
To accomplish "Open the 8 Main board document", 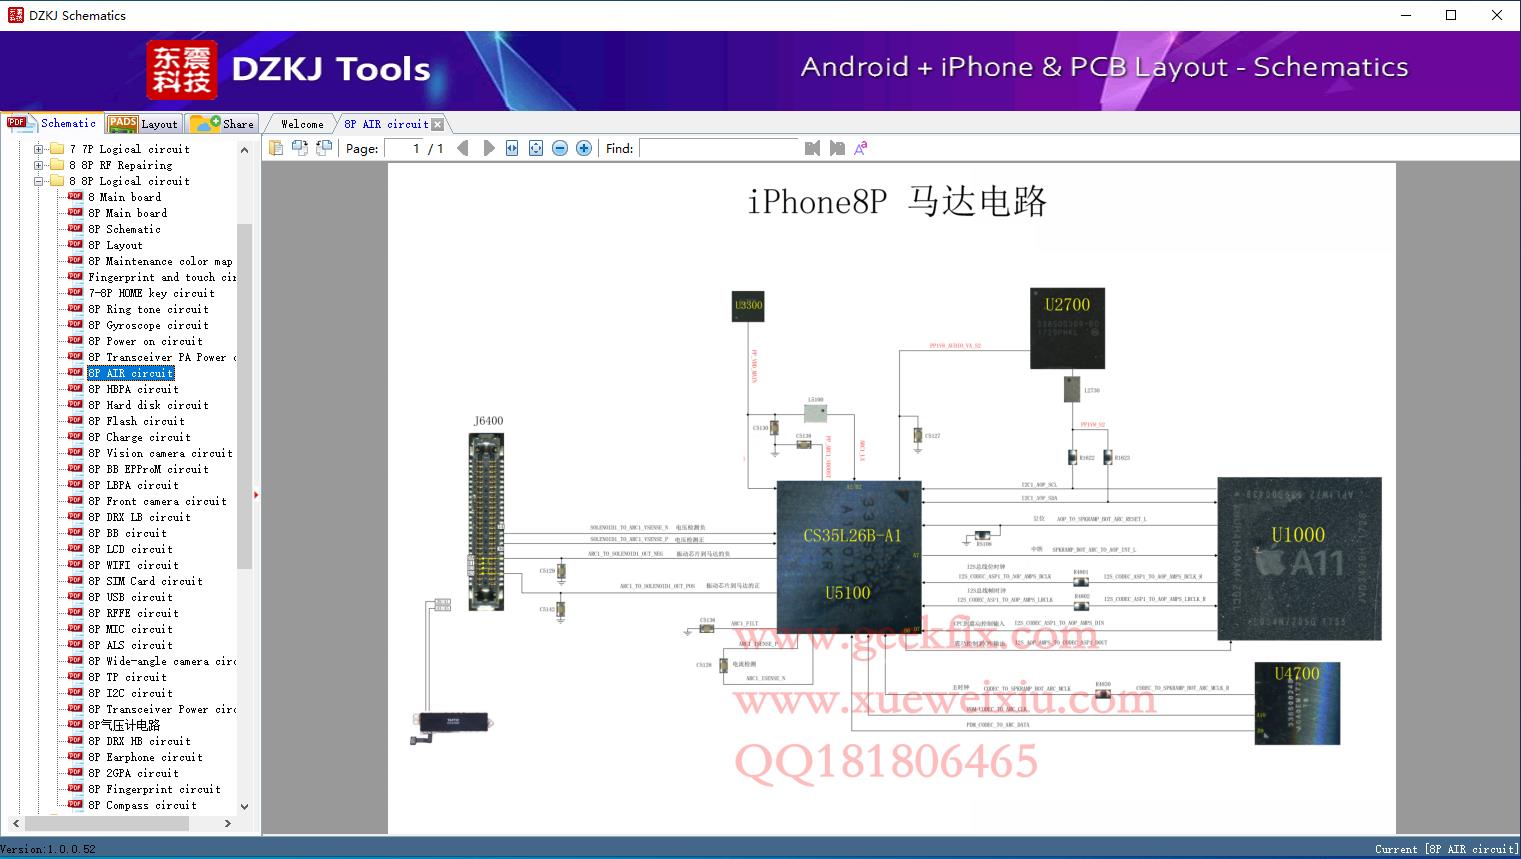I will [124, 197].
